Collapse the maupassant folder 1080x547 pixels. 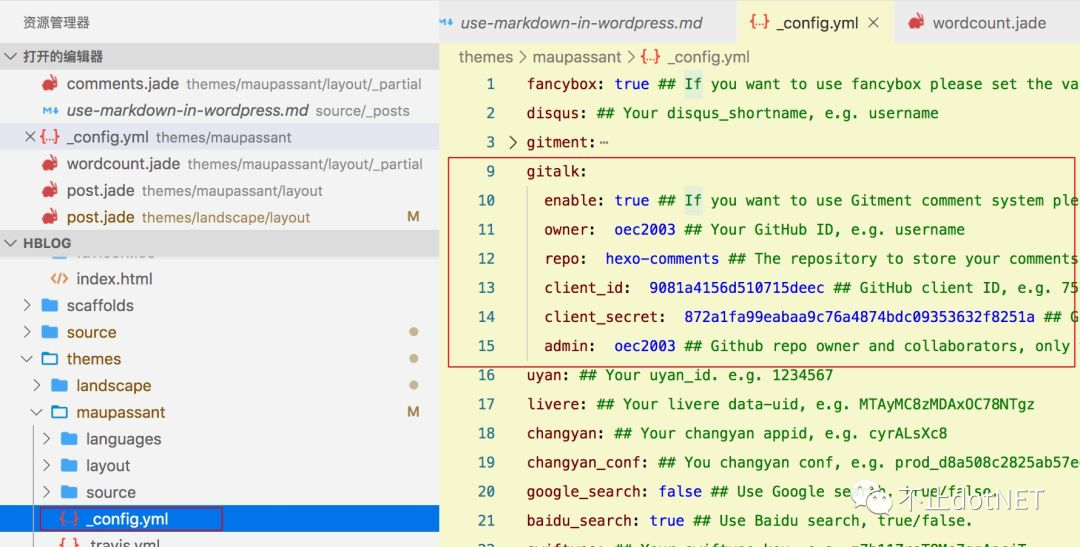36,412
